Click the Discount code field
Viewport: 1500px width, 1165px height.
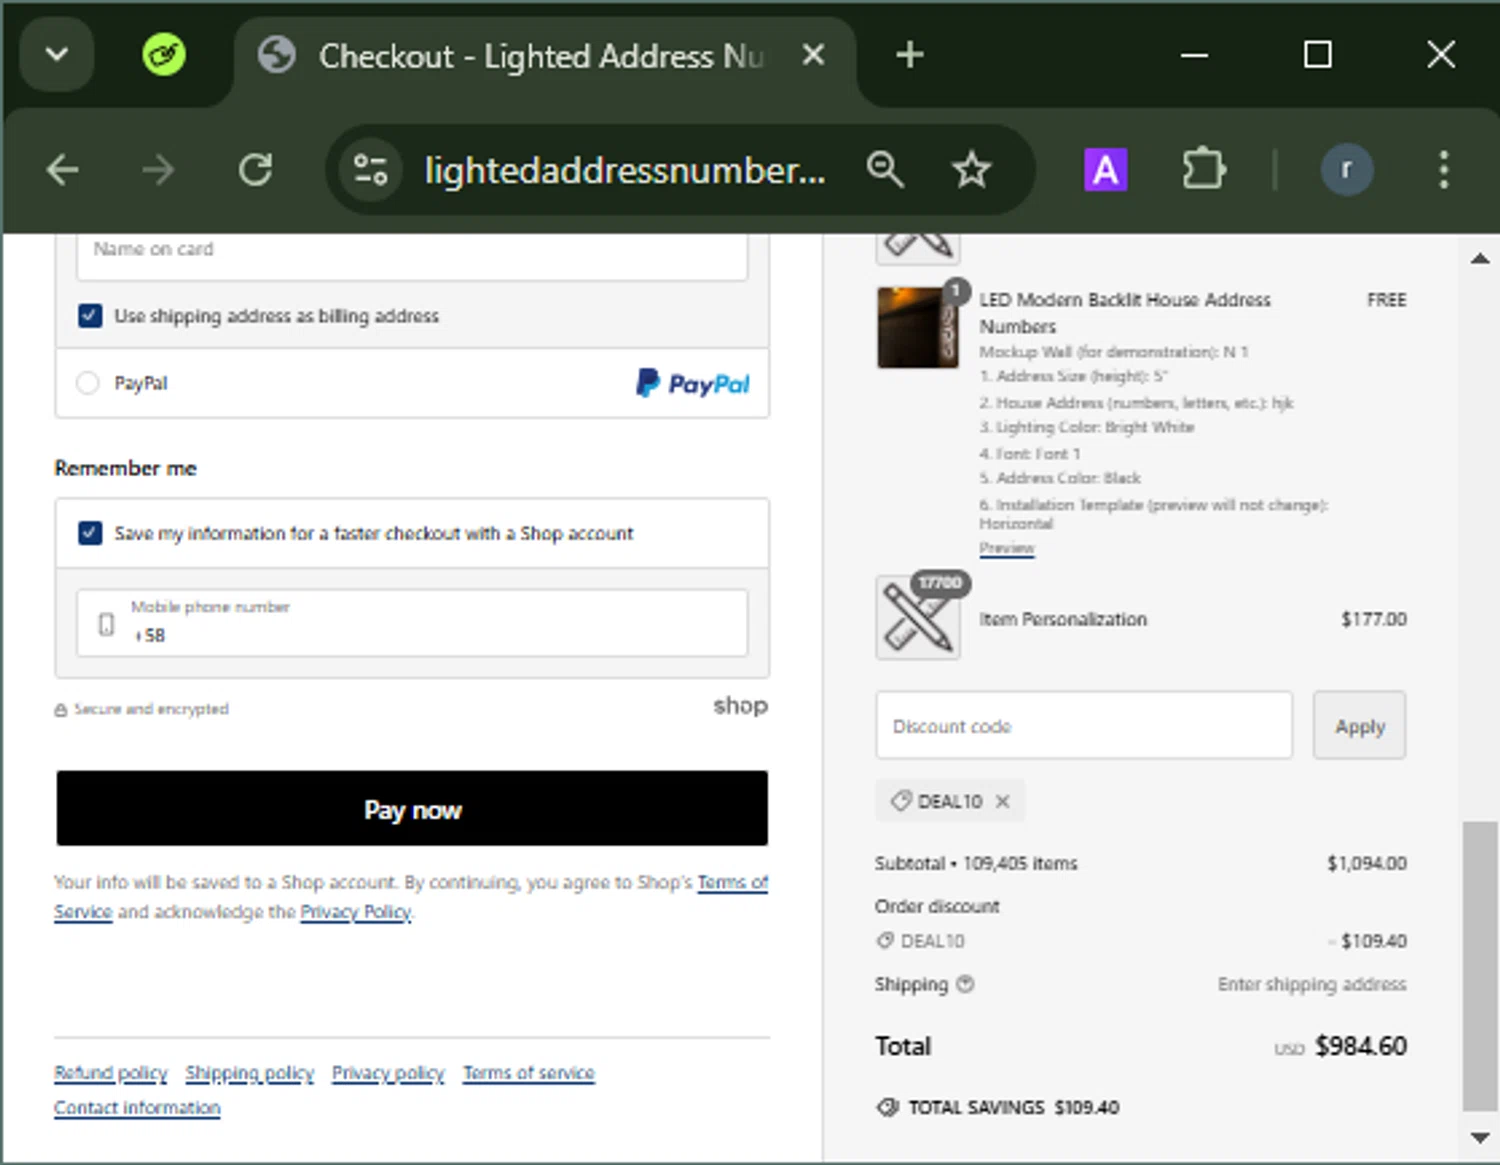coord(1084,725)
